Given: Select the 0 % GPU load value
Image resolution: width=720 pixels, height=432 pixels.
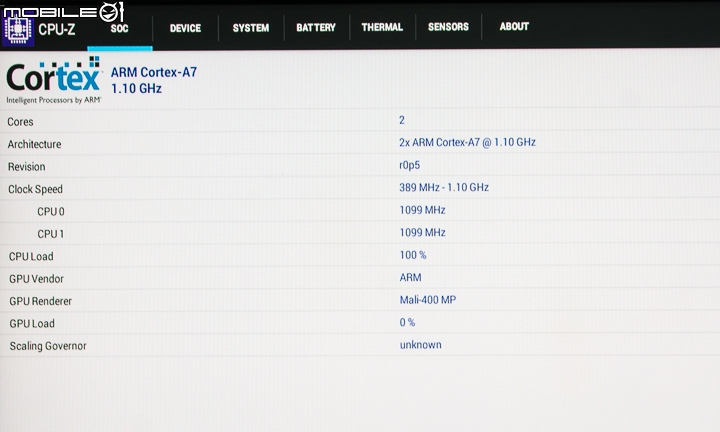Looking at the screenshot, I should 407,322.
